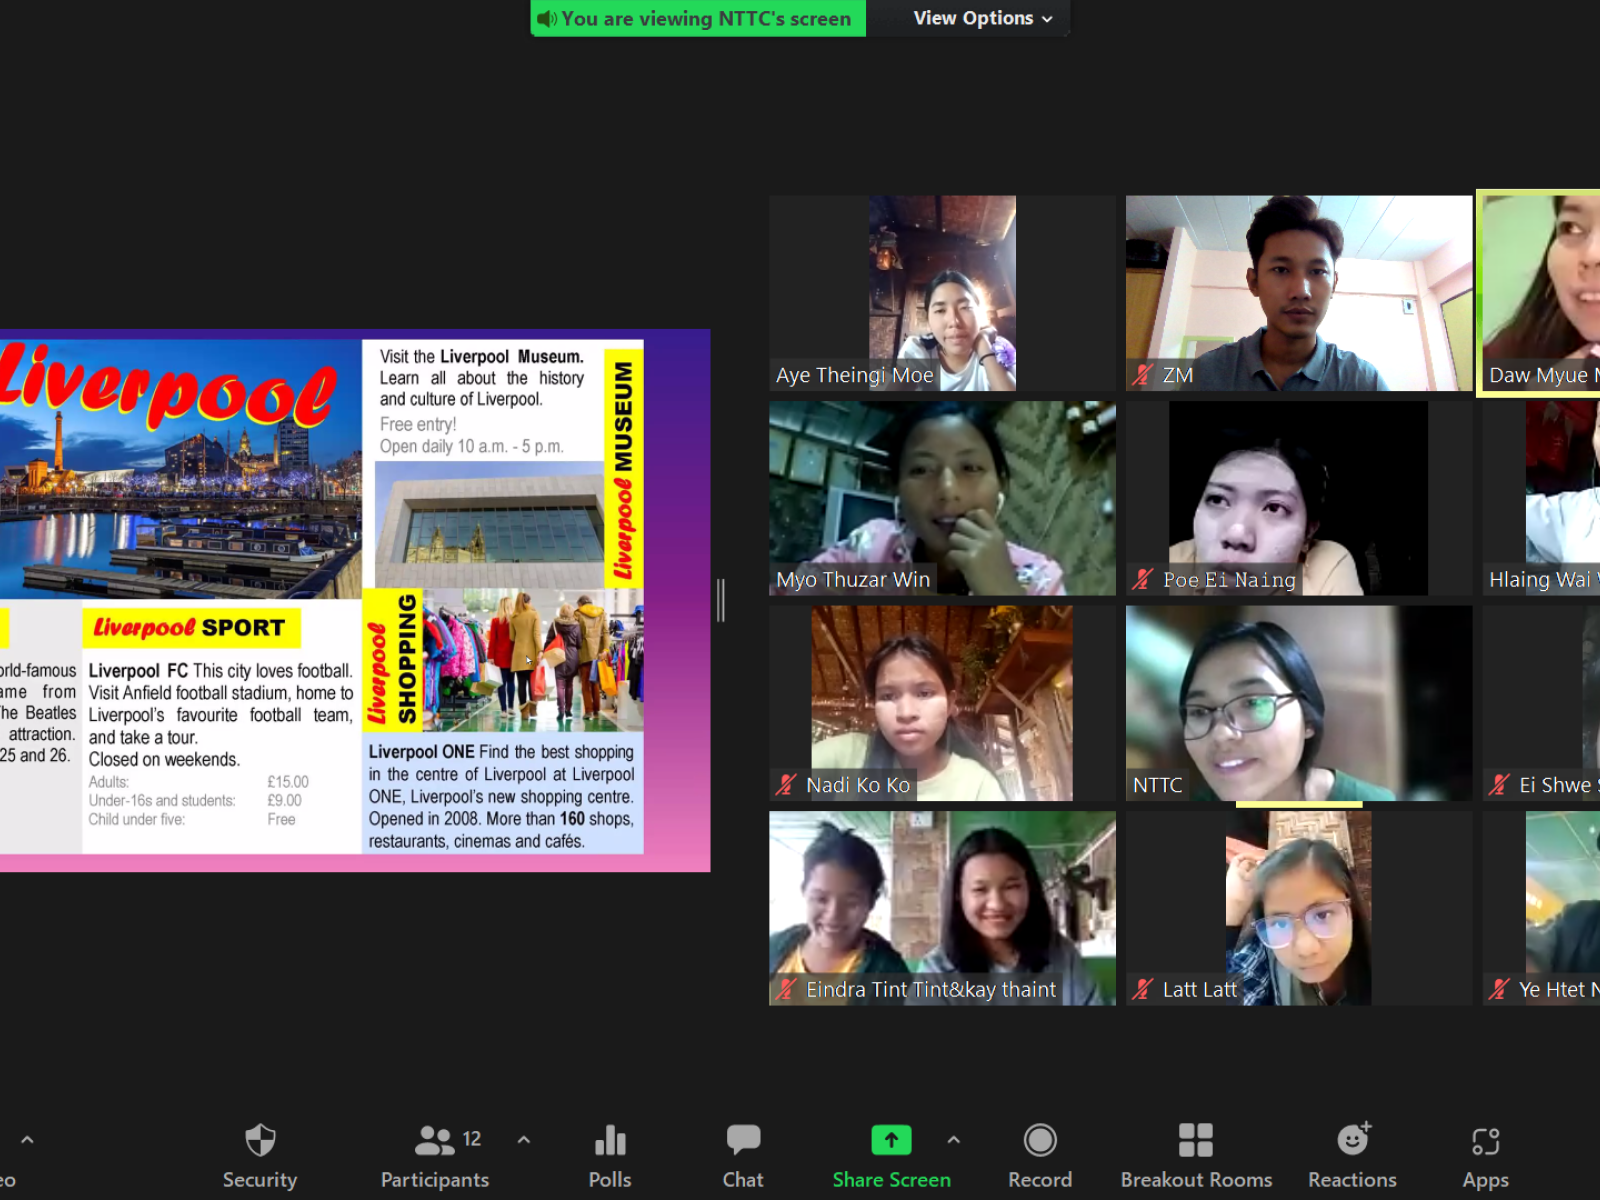The image size is (1600, 1200).
Task: Click 'Under-16s and students' £9.00 row
Action: [194, 801]
